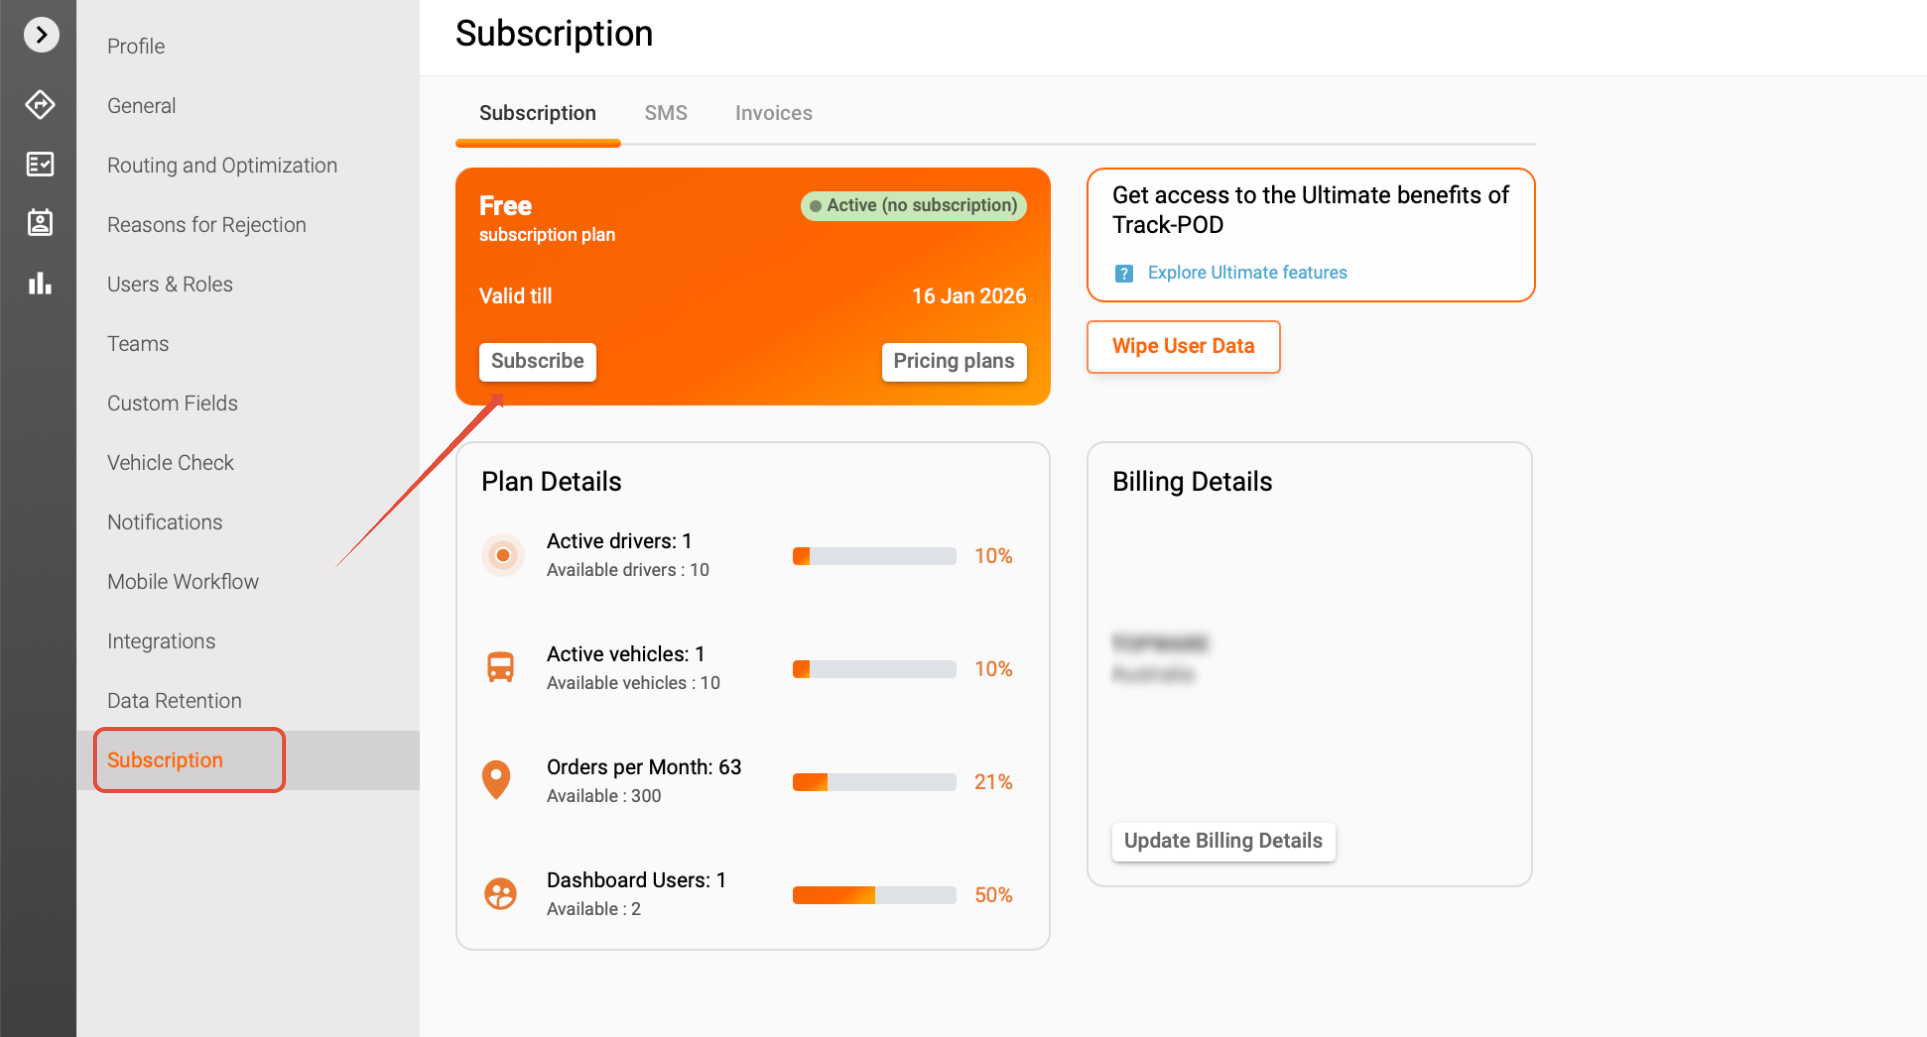Click Update Billing Details
1927x1037 pixels.
1223,841
